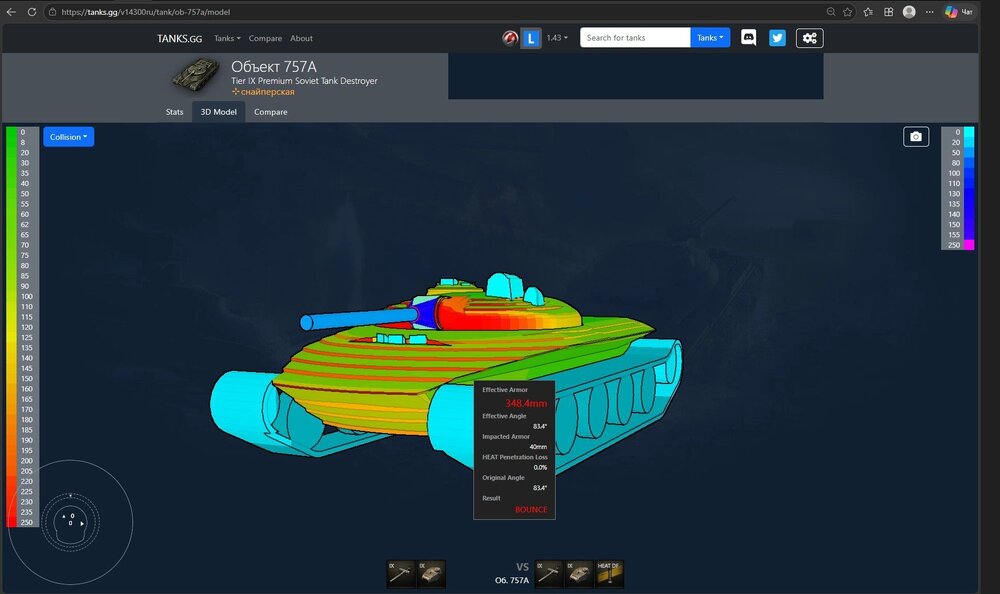The width and height of the screenshot is (1000, 594).
Task: Click the BOUNCE result text
Action: point(531,509)
